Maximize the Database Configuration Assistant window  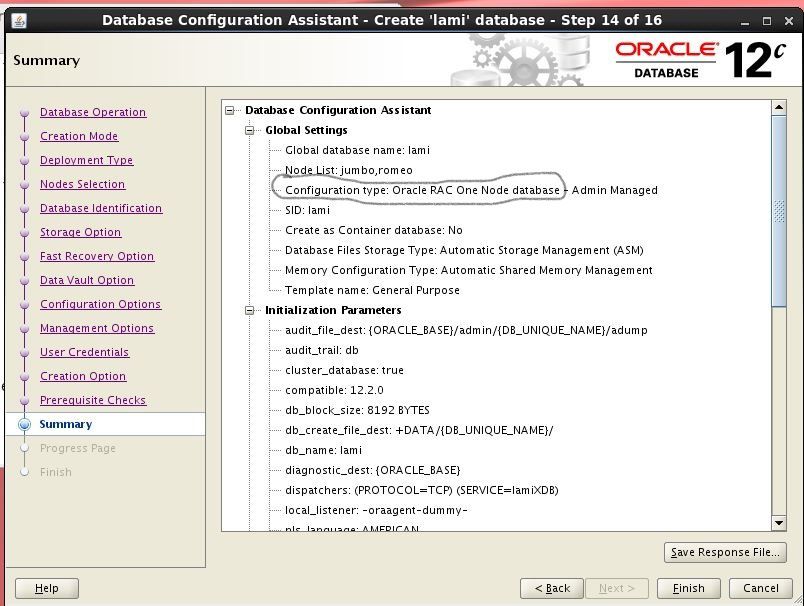click(767, 21)
